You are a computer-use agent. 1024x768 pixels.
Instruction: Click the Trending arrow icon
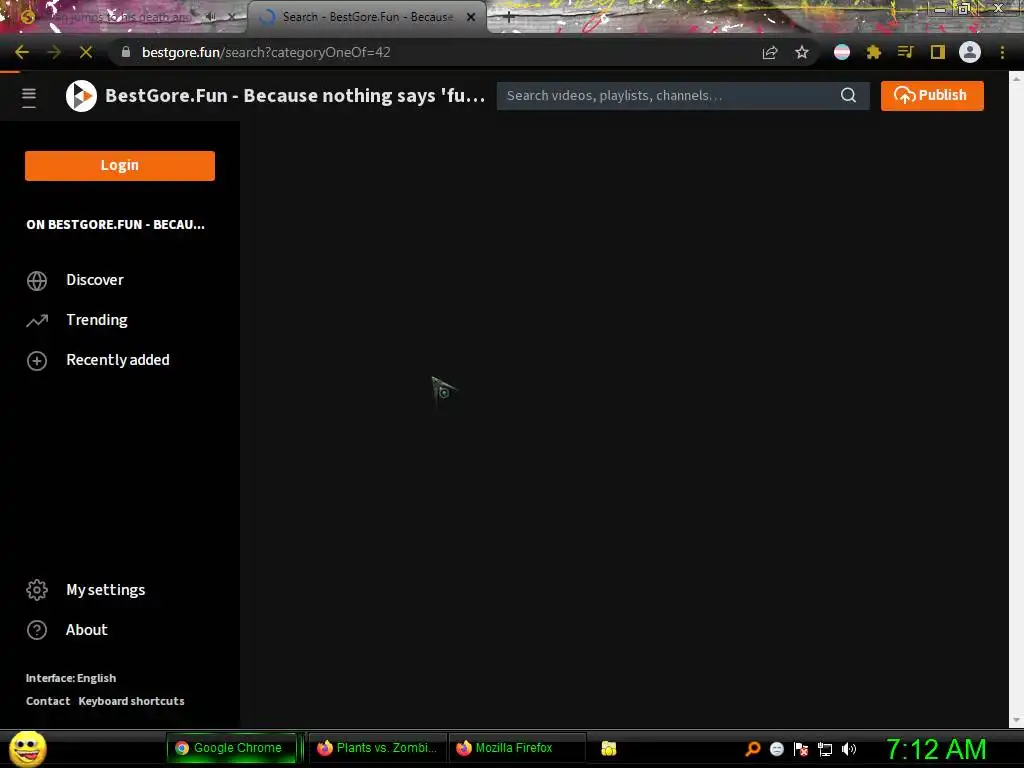37,321
